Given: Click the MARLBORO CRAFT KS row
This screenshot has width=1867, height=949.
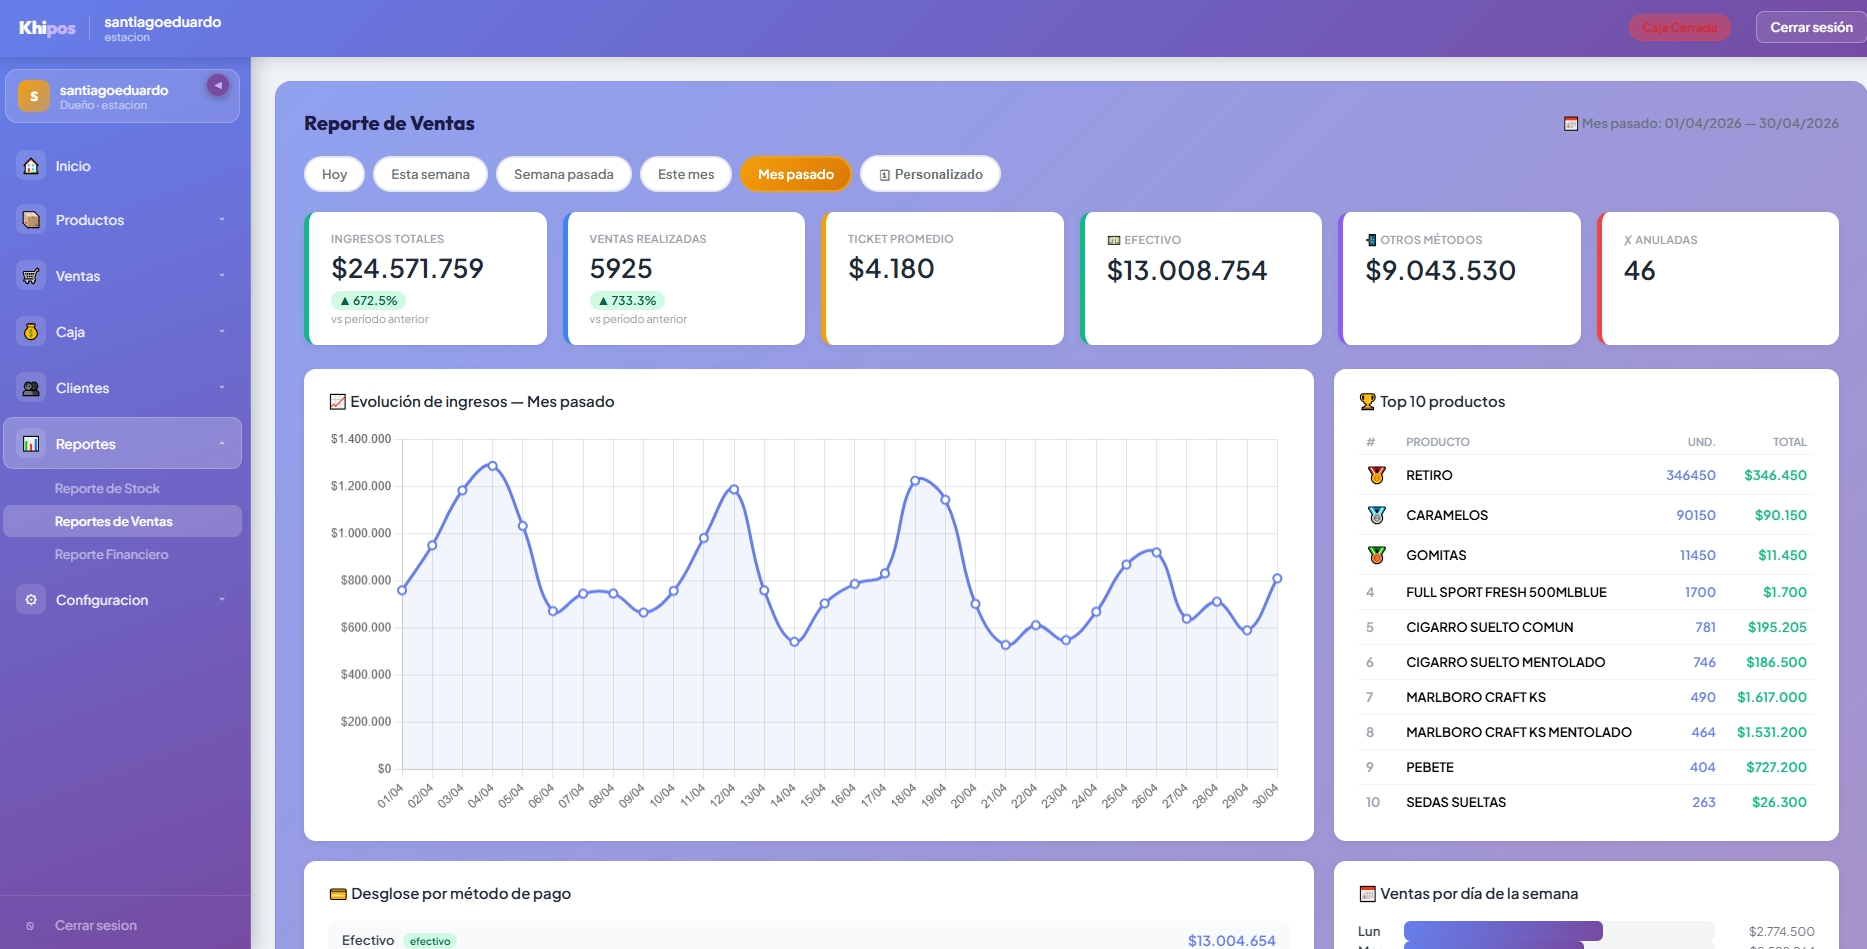Looking at the screenshot, I should (1586, 697).
